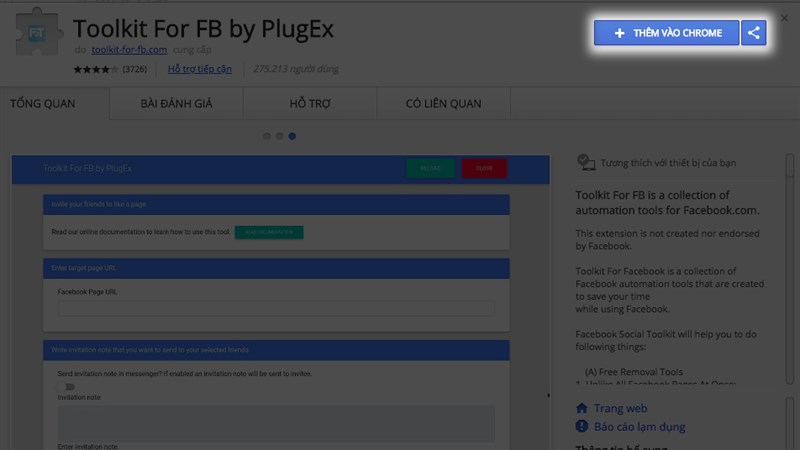Click the share icon button
This screenshot has width=800, height=450.
pyautogui.click(x=754, y=33)
